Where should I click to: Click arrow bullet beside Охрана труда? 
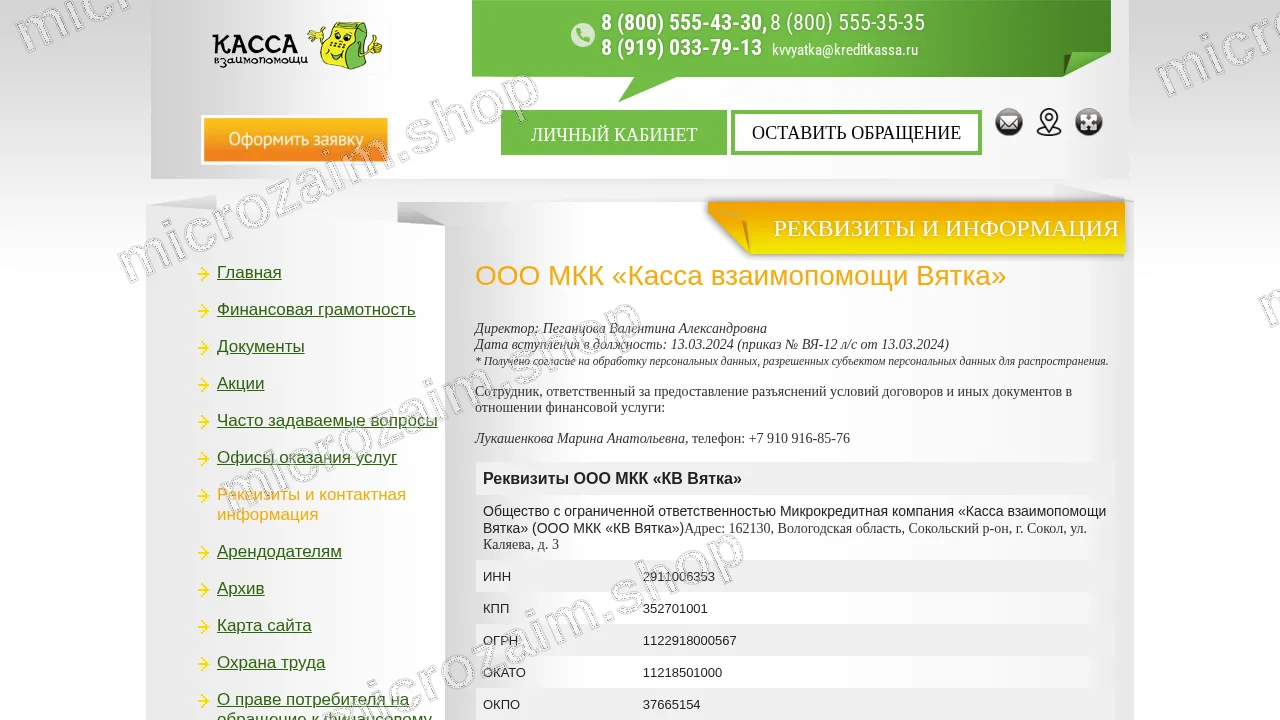[204, 664]
